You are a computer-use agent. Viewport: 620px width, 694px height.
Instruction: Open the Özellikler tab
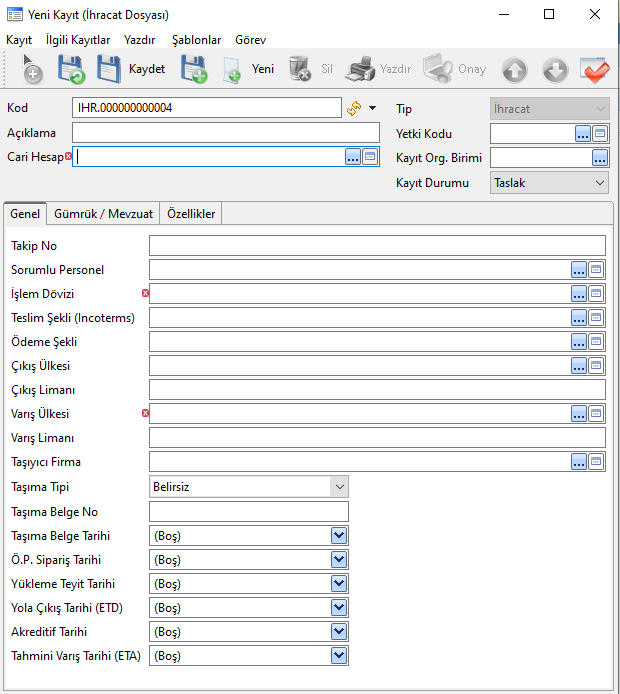click(191, 214)
